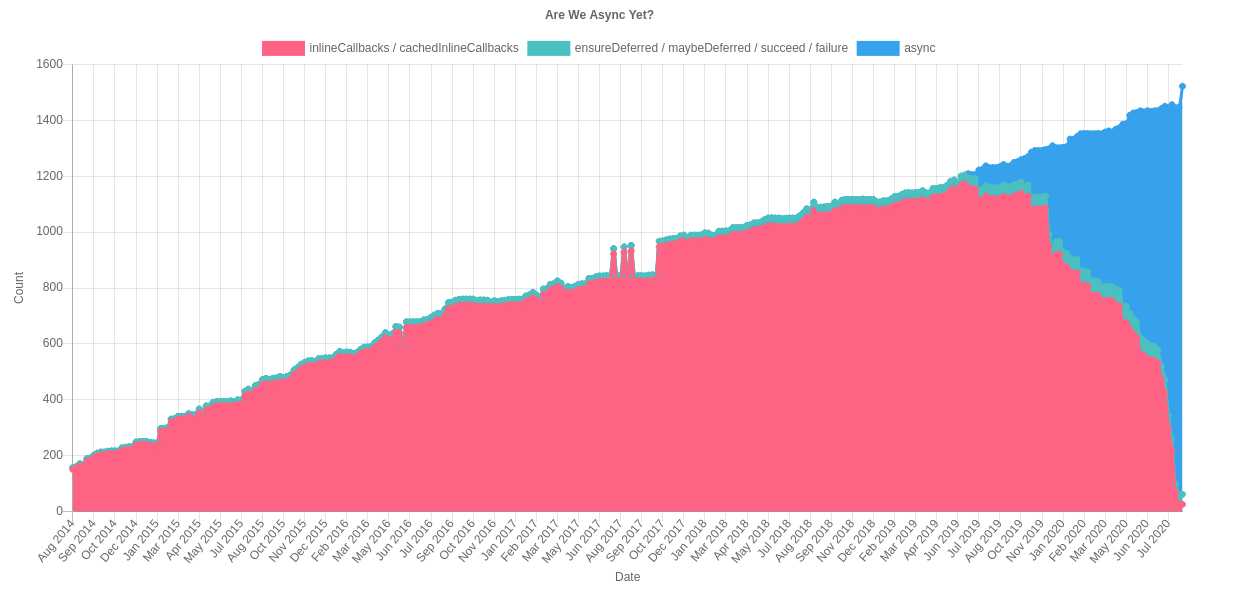The width and height of the screenshot is (1242, 597).
Task: Click the chart title 'Are We Async Yet?'
Action: pyautogui.click(x=599, y=15)
